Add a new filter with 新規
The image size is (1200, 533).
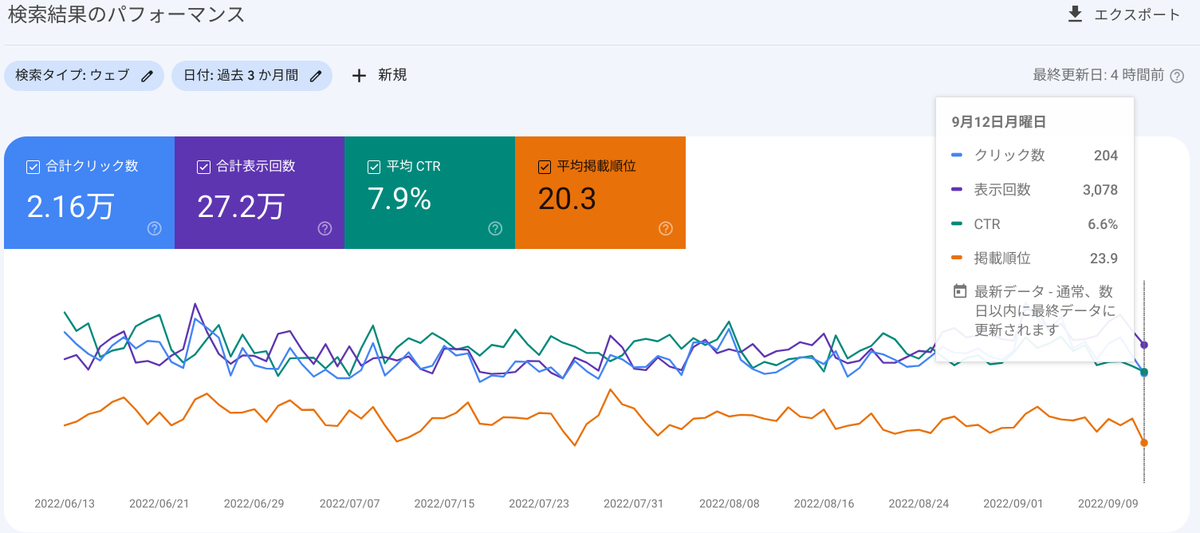[379, 75]
